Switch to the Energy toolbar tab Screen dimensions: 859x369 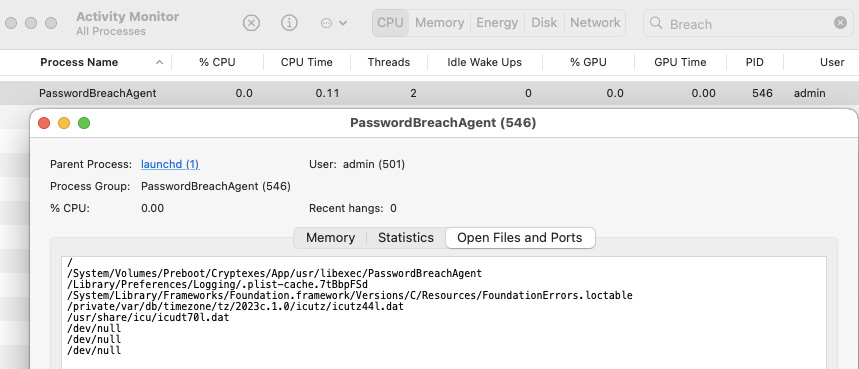(x=497, y=23)
